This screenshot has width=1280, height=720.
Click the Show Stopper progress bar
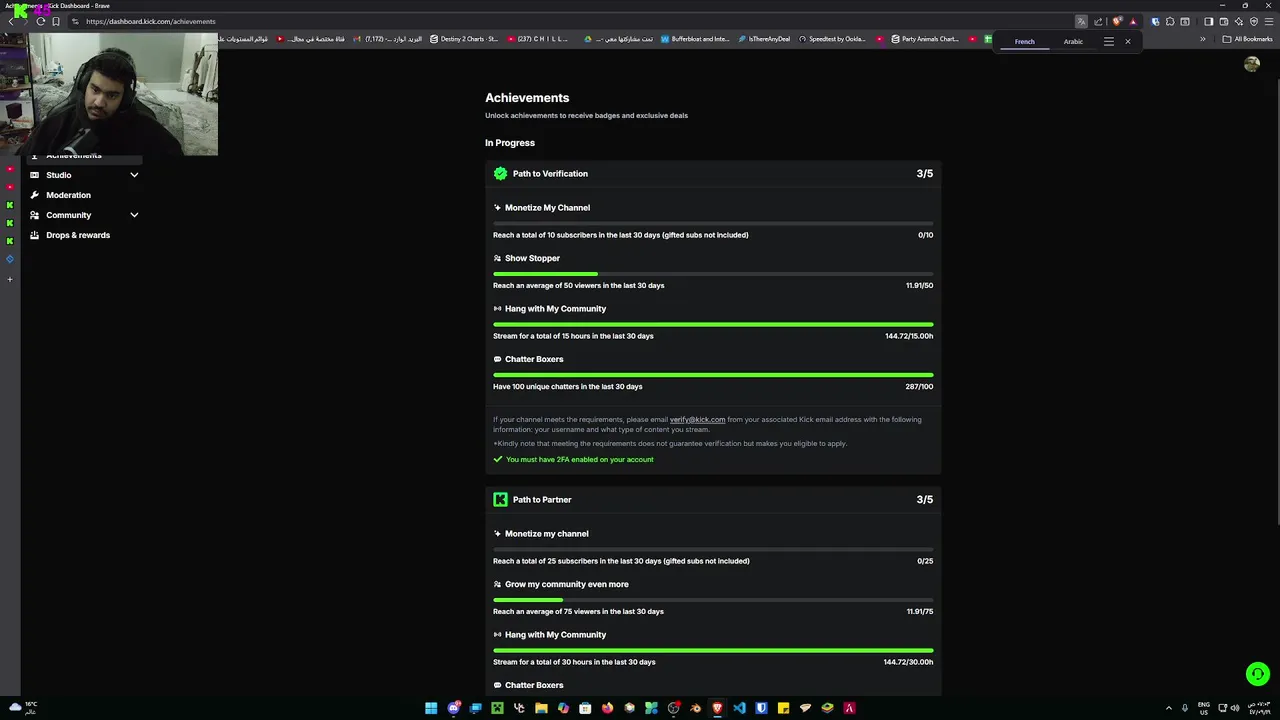[x=713, y=274]
